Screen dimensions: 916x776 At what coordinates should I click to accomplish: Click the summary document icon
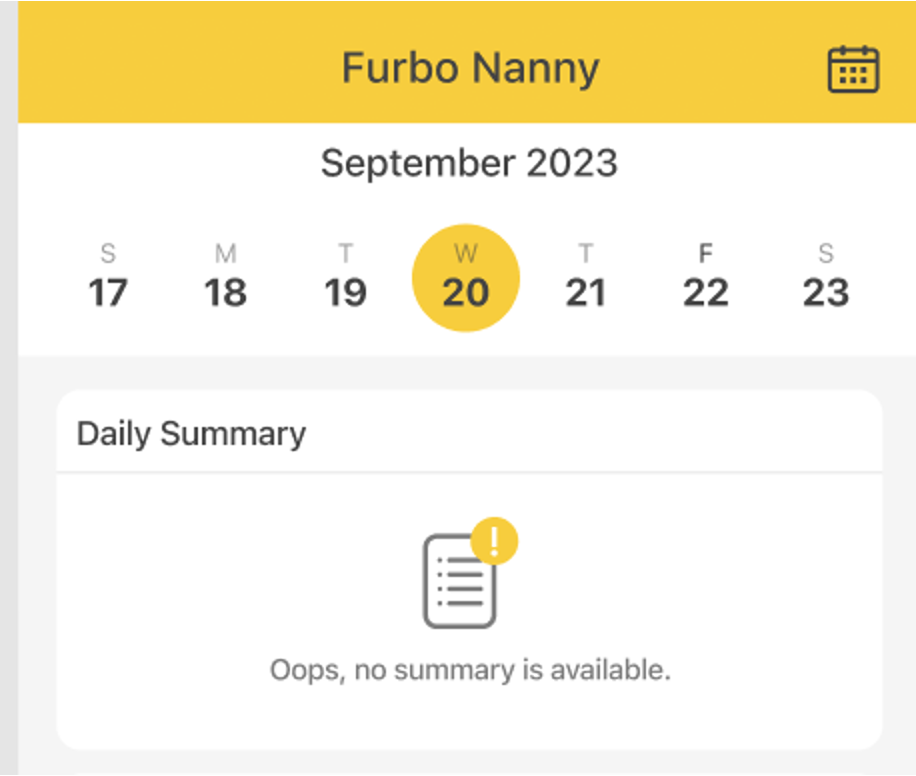460,581
